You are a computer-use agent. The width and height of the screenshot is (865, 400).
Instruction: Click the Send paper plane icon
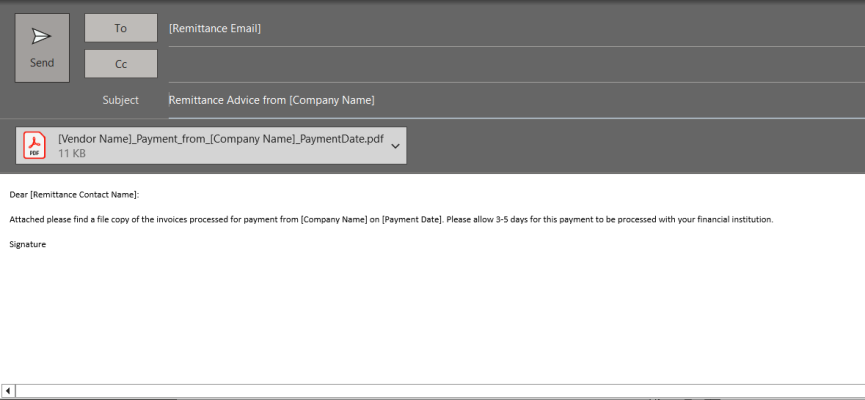41,37
